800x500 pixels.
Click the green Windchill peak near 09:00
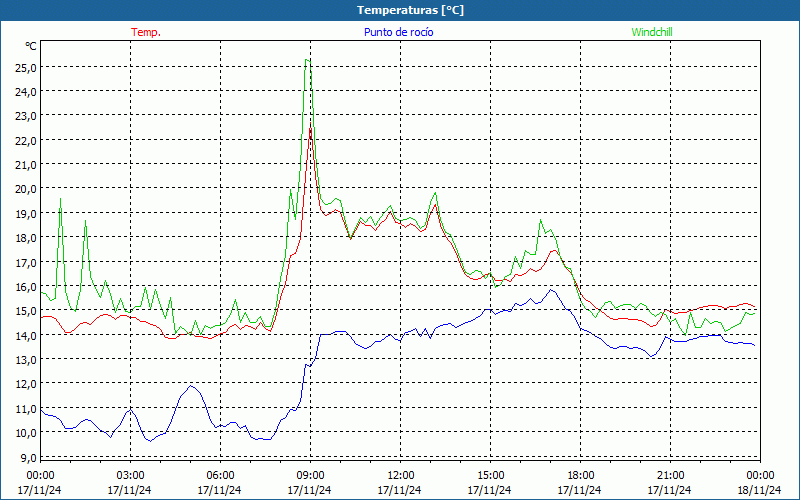click(x=307, y=60)
